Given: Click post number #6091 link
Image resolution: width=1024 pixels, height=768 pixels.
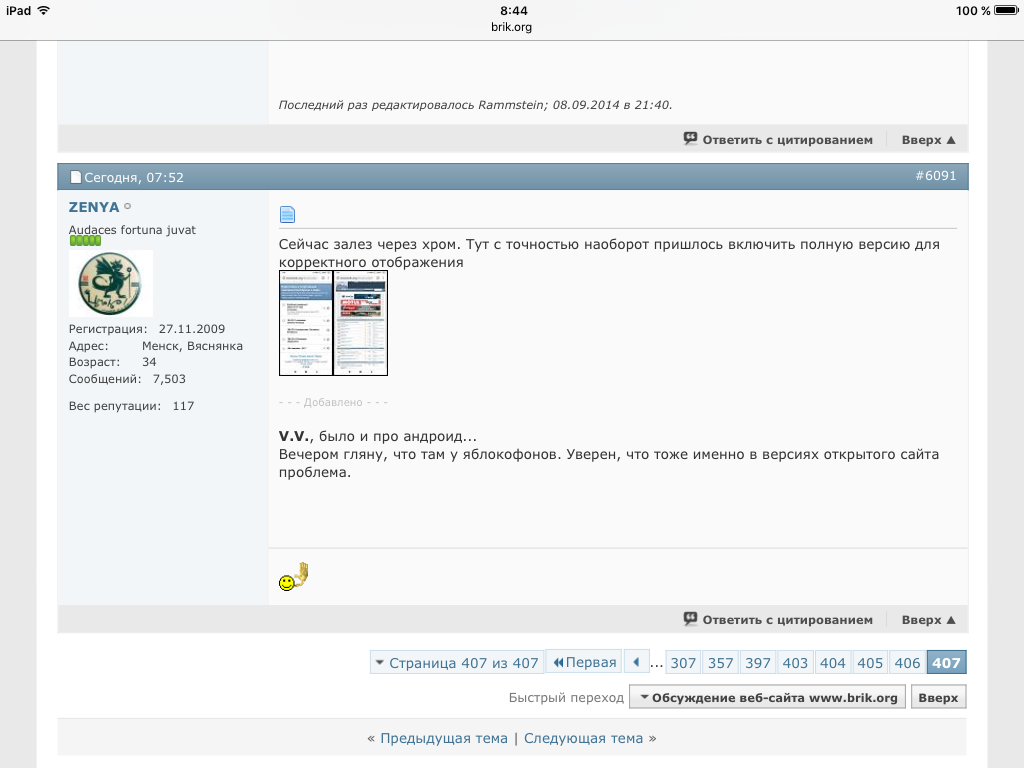Looking at the screenshot, I should [x=935, y=176].
